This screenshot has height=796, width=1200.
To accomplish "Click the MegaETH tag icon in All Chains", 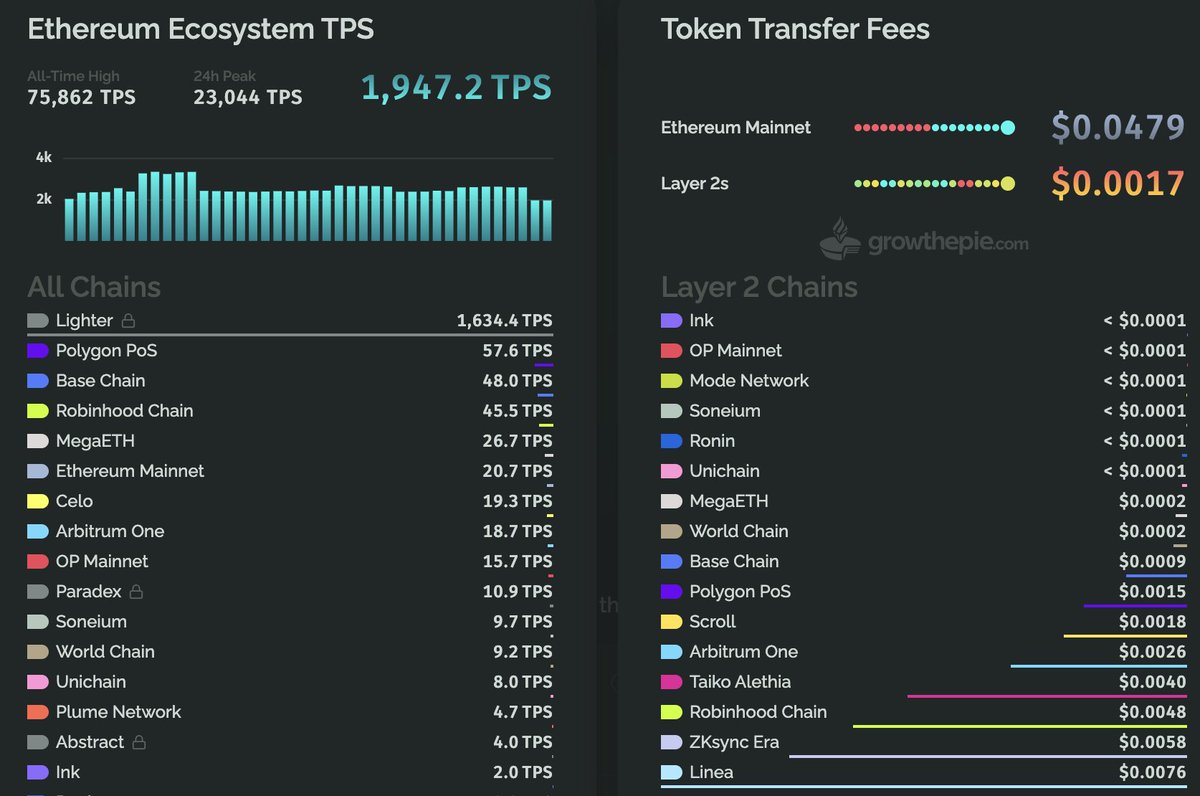I will tap(38, 441).
